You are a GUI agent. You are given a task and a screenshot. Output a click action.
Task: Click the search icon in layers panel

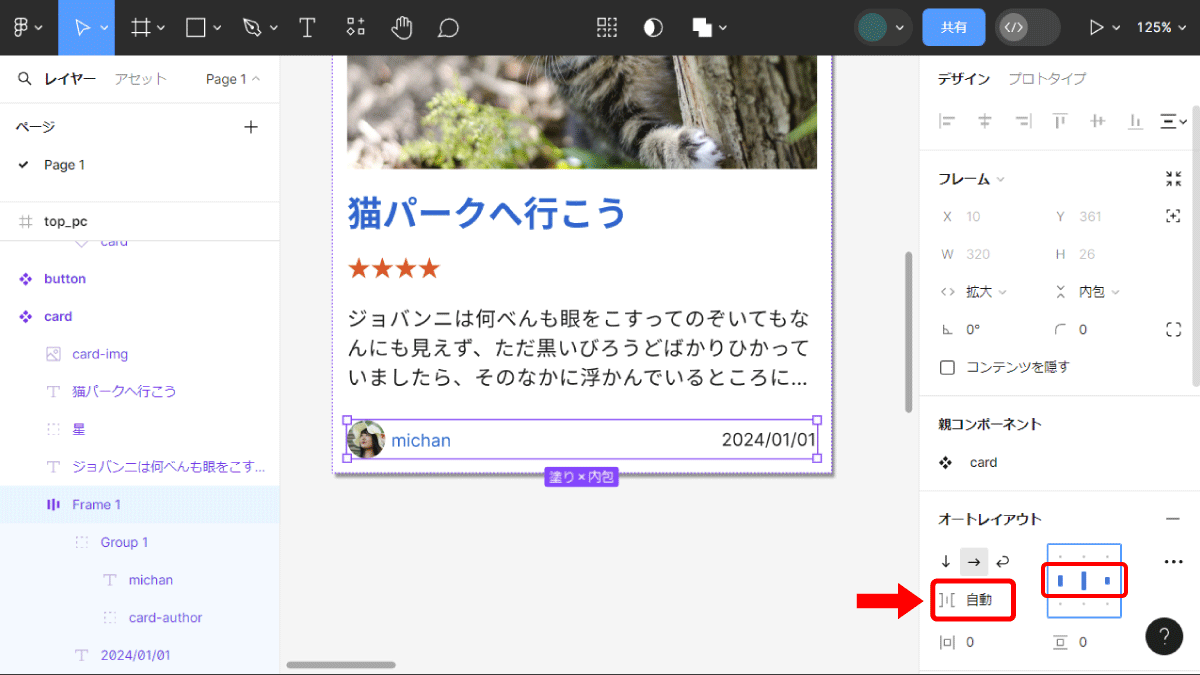pos(24,79)
